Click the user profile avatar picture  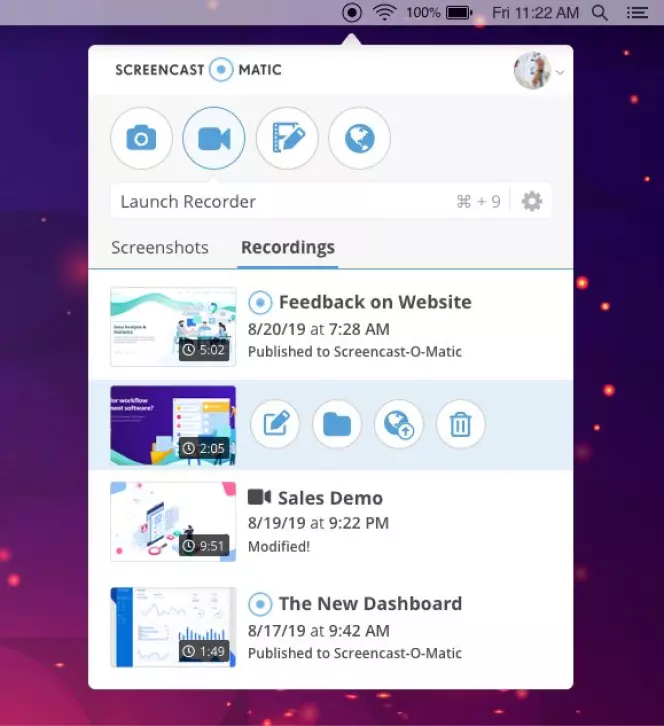coord(532,70)
